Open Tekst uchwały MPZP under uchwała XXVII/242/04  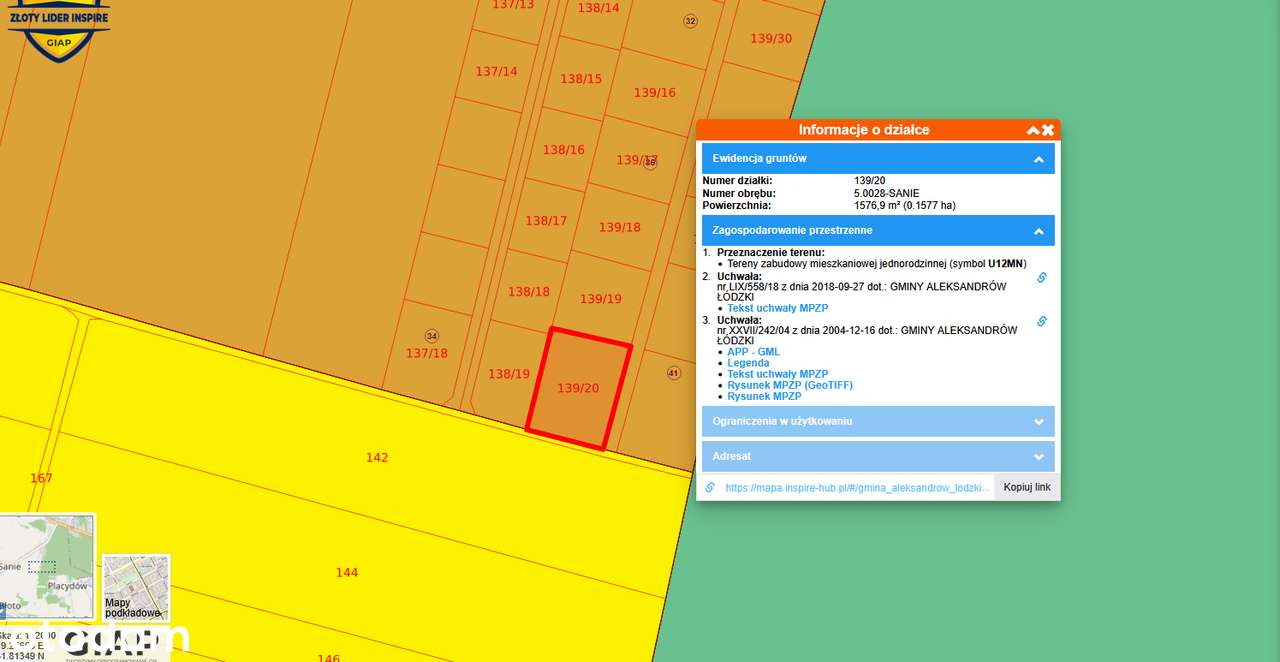coord(777,374)
